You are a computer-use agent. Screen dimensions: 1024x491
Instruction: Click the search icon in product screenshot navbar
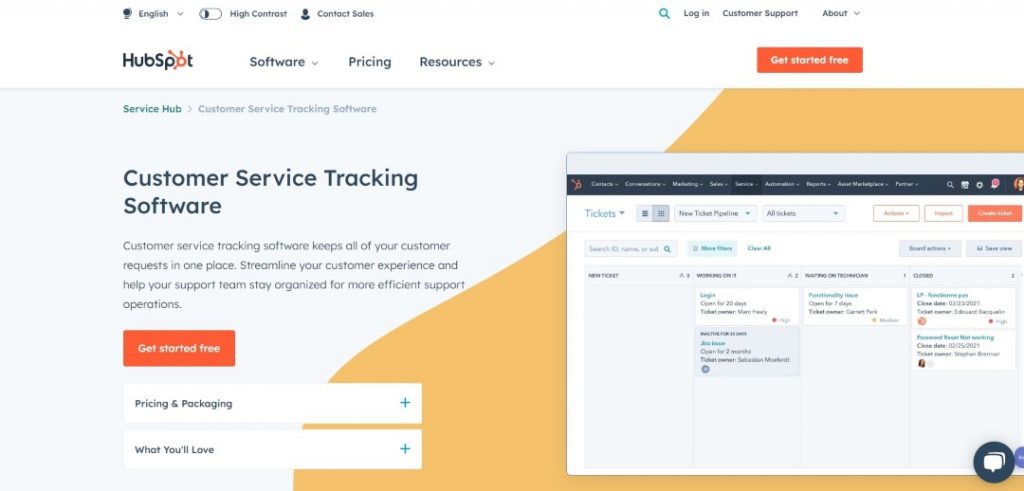pos(950,185)
